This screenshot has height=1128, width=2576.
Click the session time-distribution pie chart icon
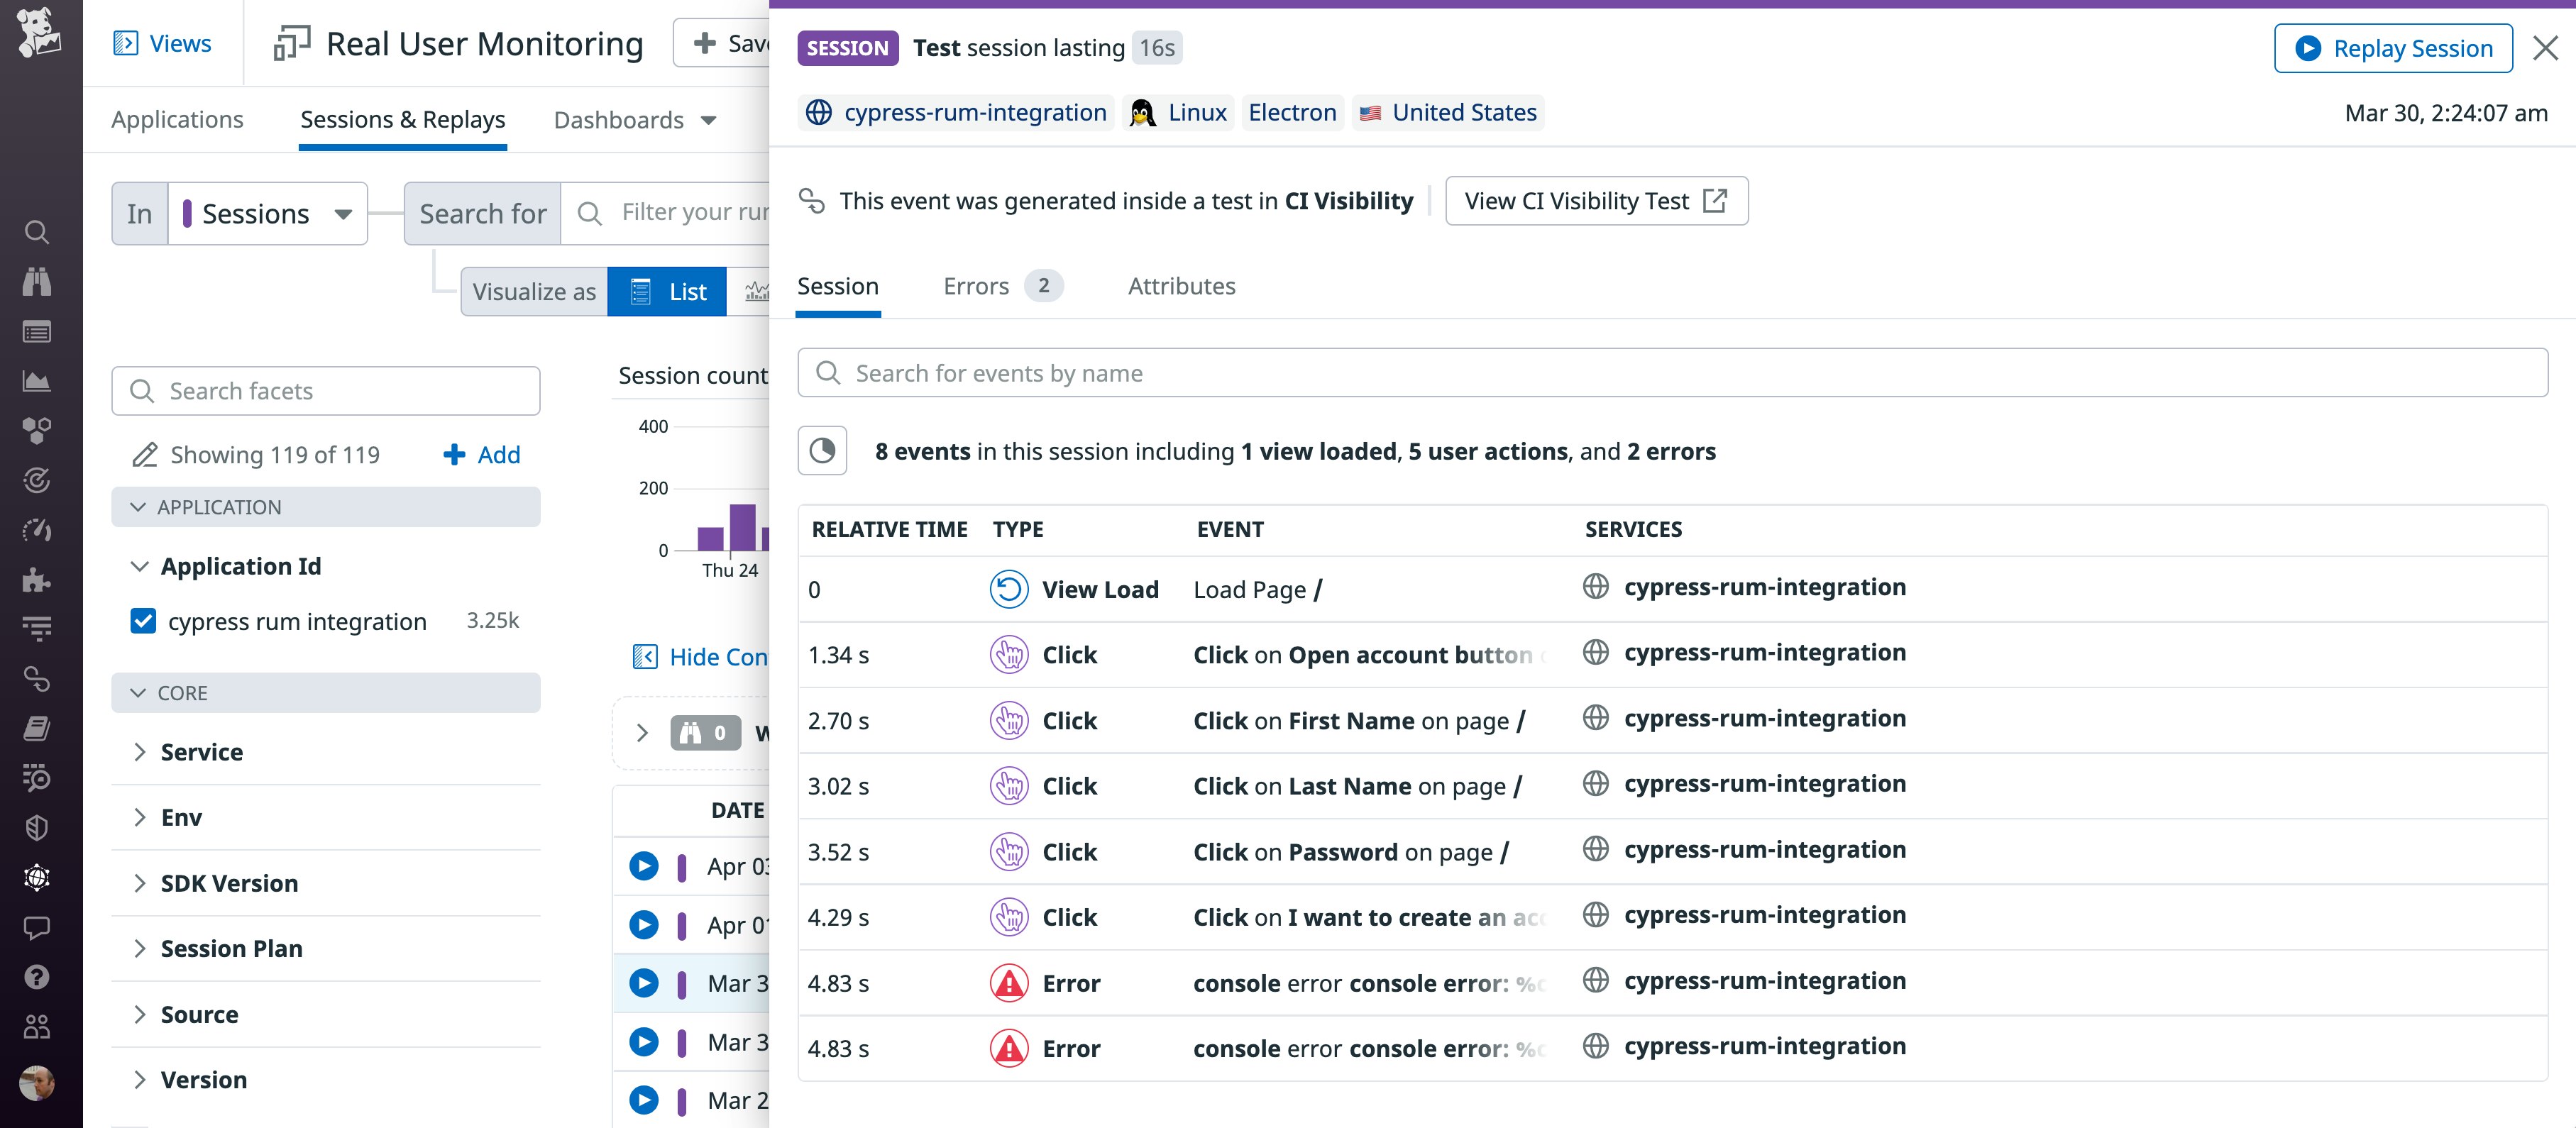point(821,451)
